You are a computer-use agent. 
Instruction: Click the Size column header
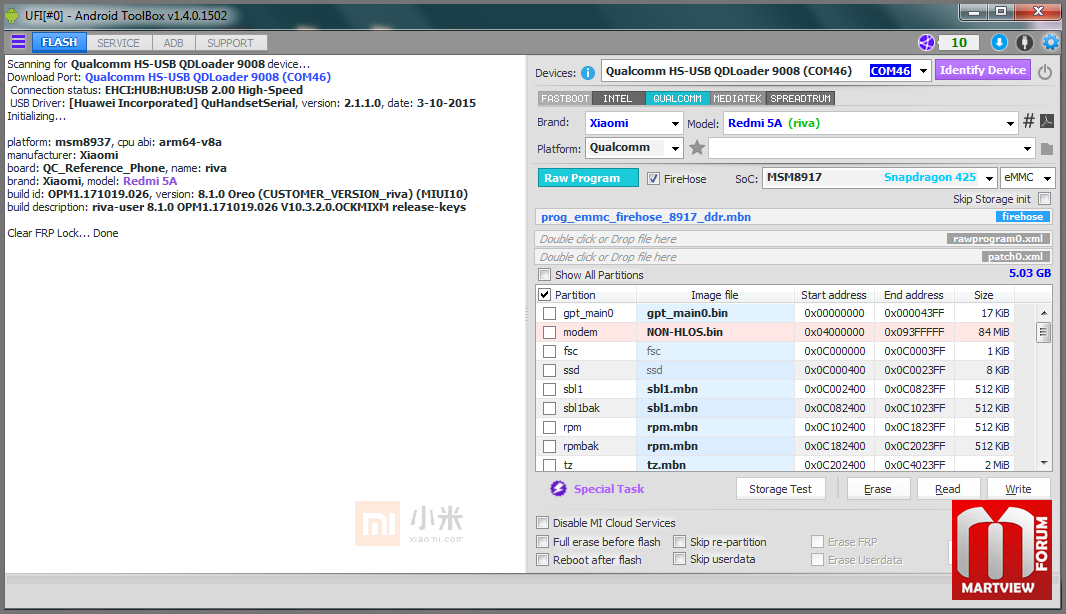click(984, 295)
